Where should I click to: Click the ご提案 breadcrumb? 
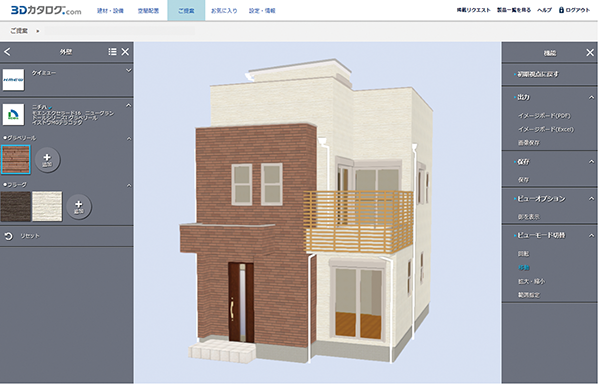19,31
